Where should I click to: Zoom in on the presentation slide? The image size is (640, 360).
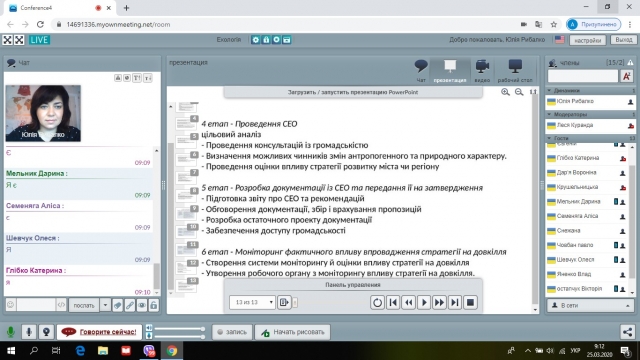tap(505, 92)
